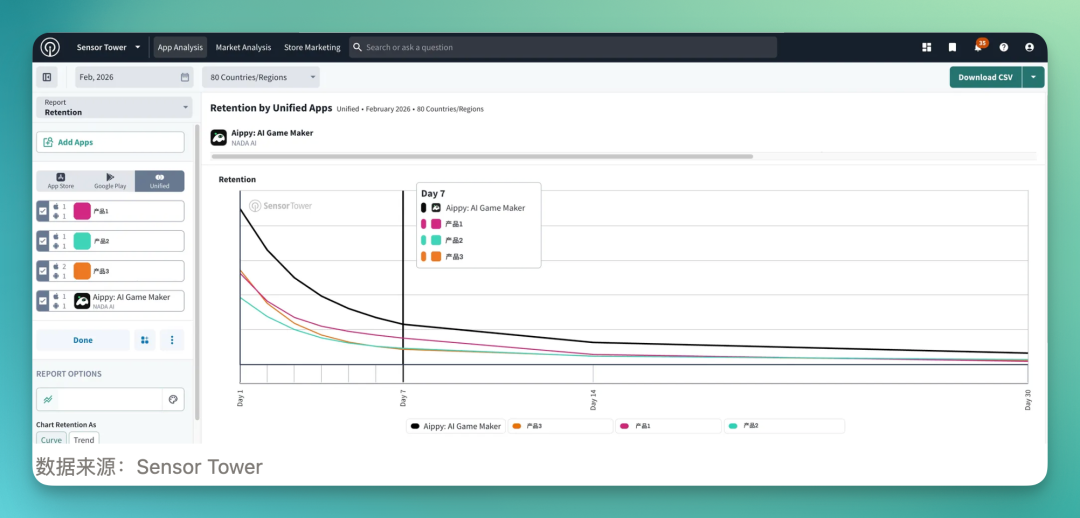Image resolution: width=1080 pixels, height=518 pixels.
Task: Expand the Download CSV arrow dropdown
Action: pyautogui.click(x=1033, y=77)
